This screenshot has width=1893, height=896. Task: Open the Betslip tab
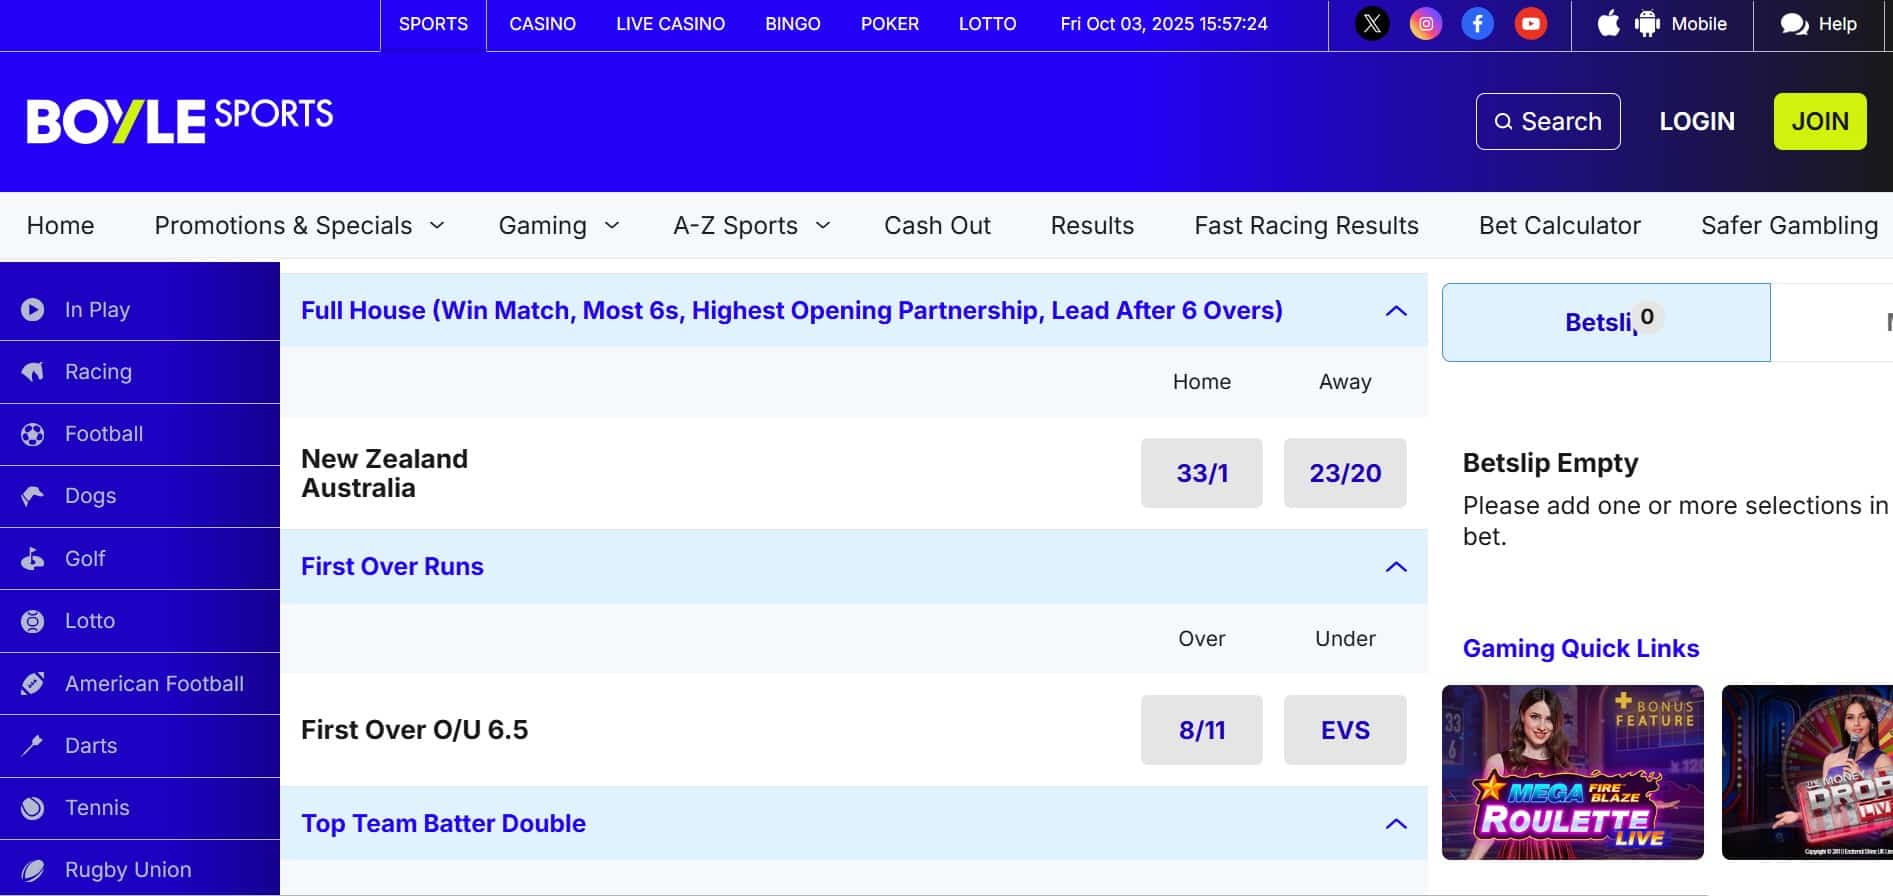[1605, 322]
